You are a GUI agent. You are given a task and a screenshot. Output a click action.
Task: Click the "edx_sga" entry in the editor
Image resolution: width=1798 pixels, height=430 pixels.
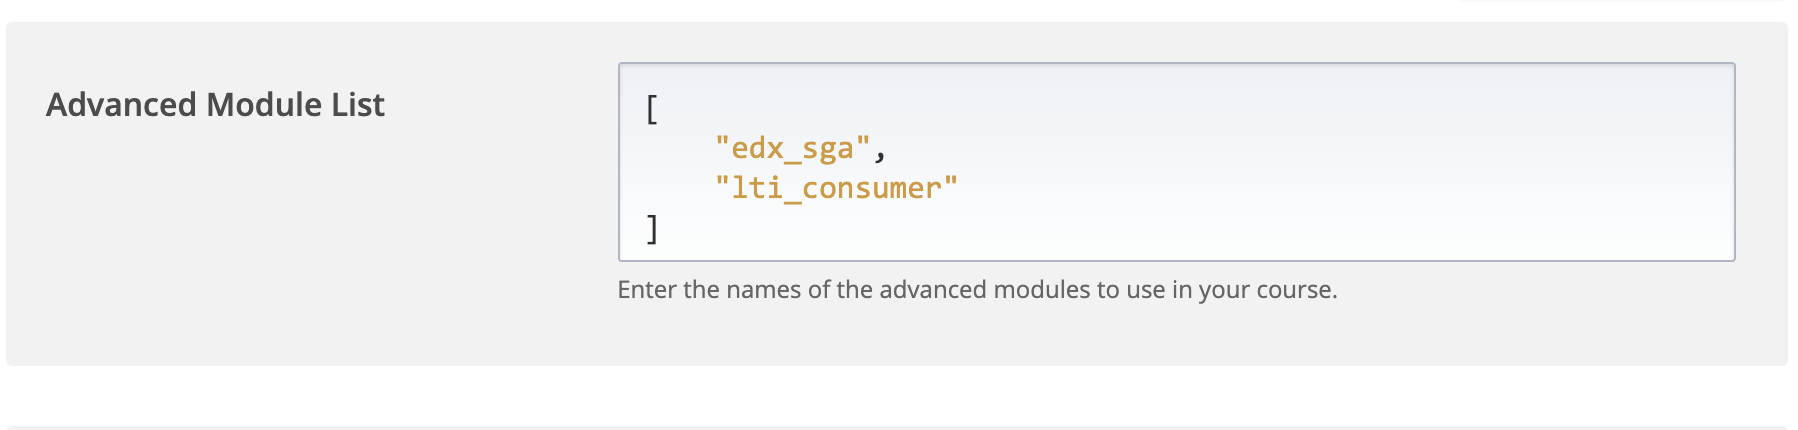pyautogui.click(x=792, y=149)
